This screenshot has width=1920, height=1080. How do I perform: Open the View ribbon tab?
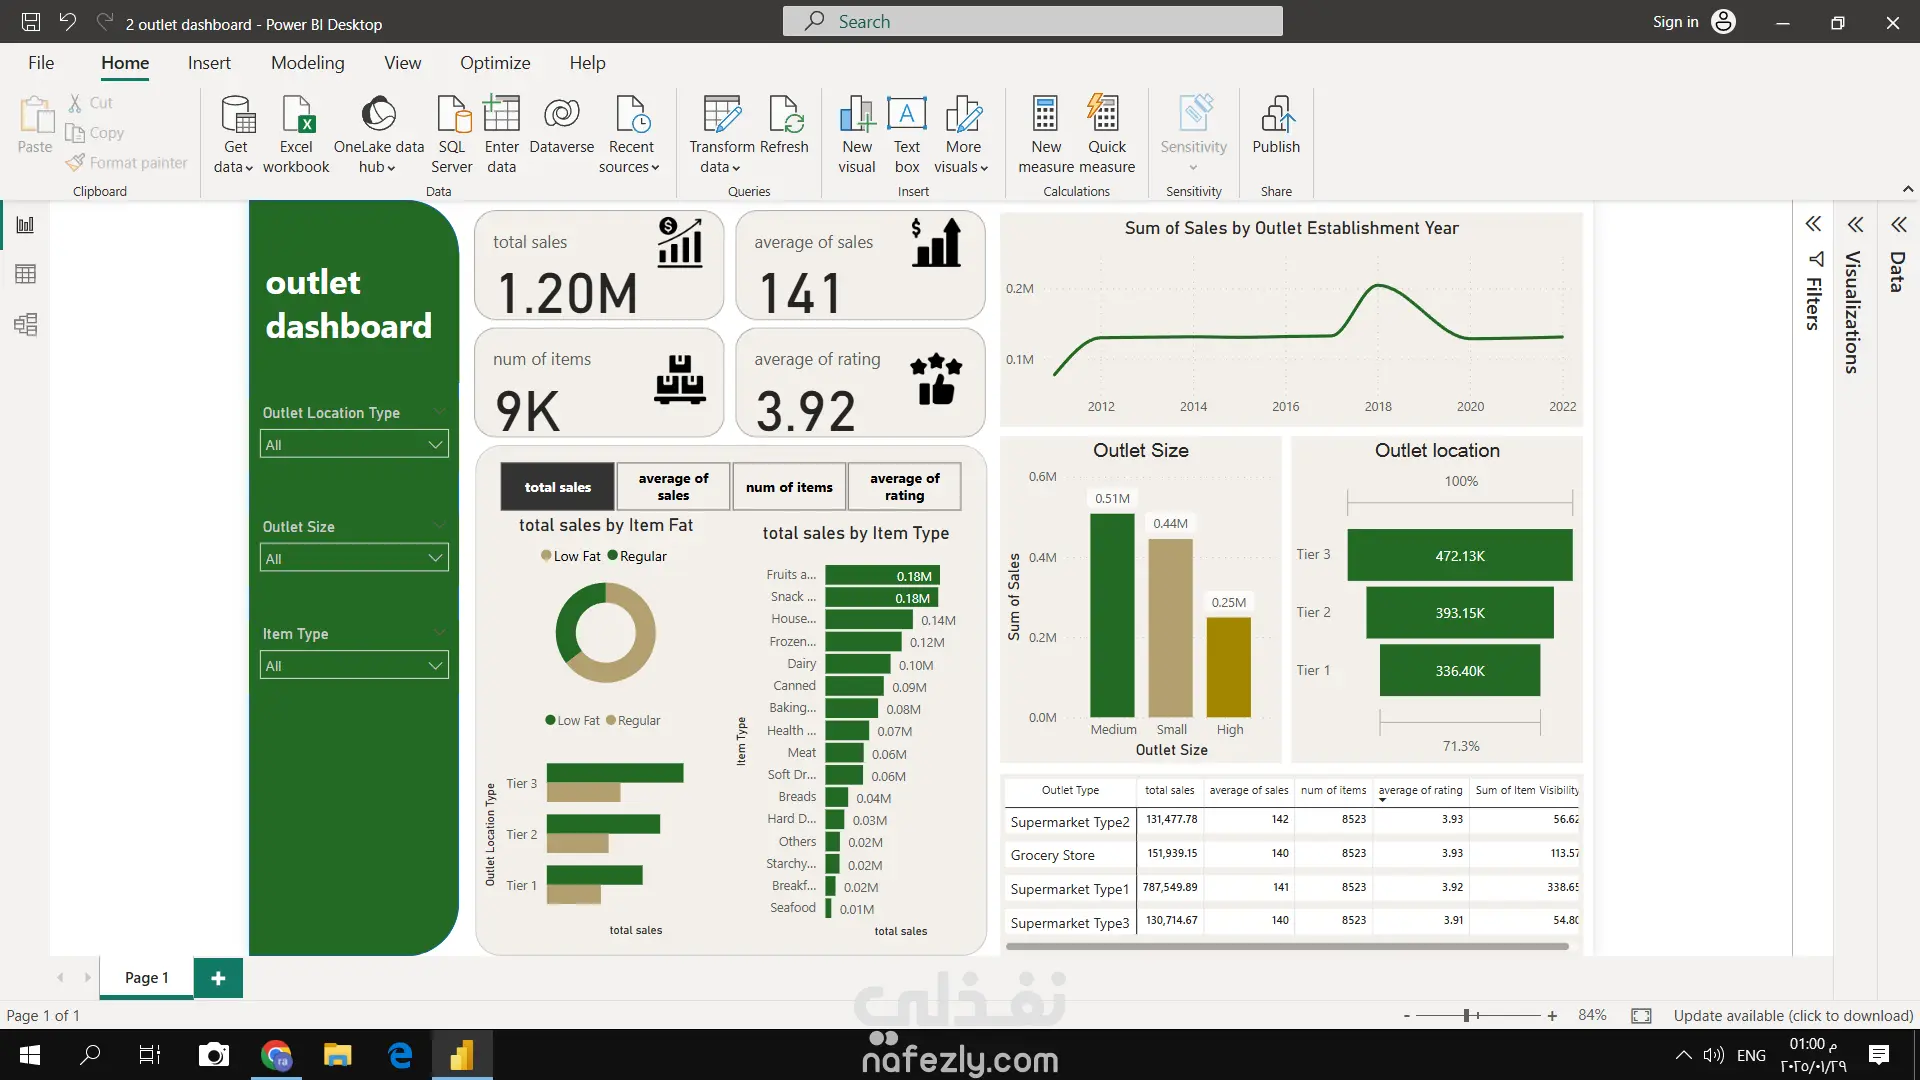(402, 63)
